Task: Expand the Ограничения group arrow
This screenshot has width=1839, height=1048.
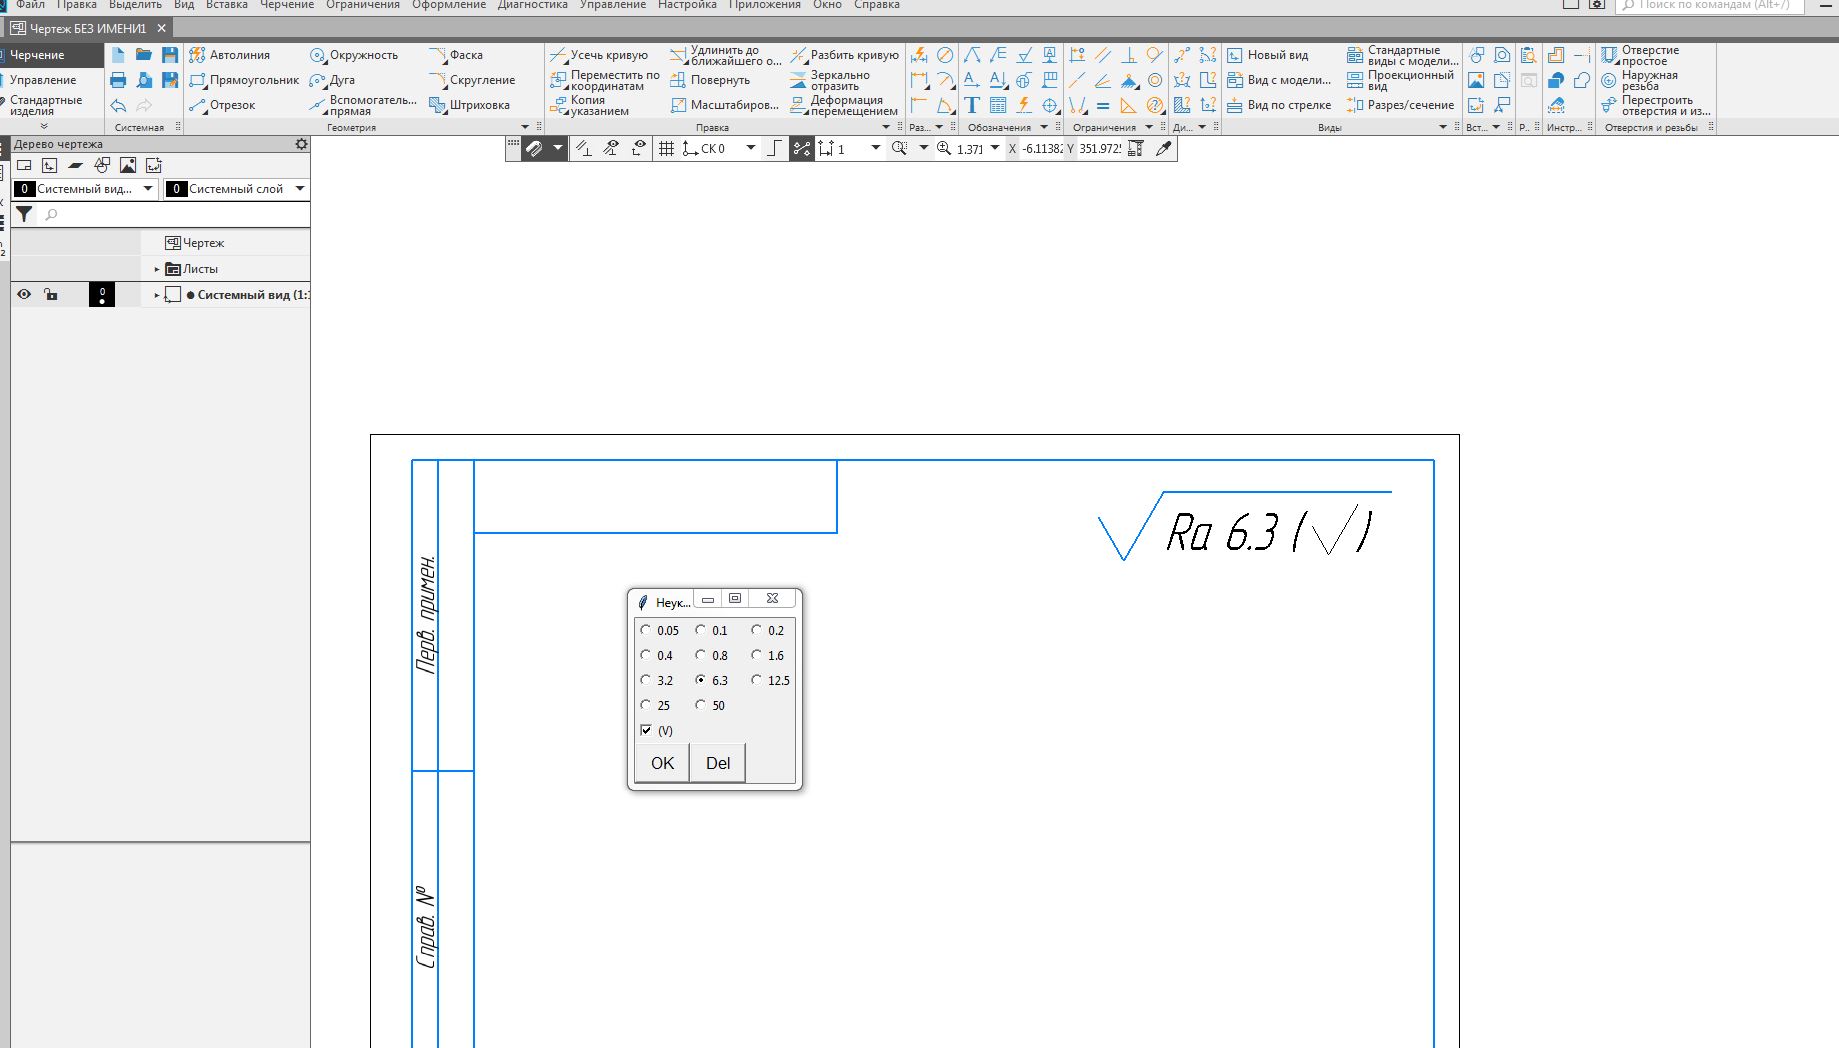Action: click(1149, 127)
